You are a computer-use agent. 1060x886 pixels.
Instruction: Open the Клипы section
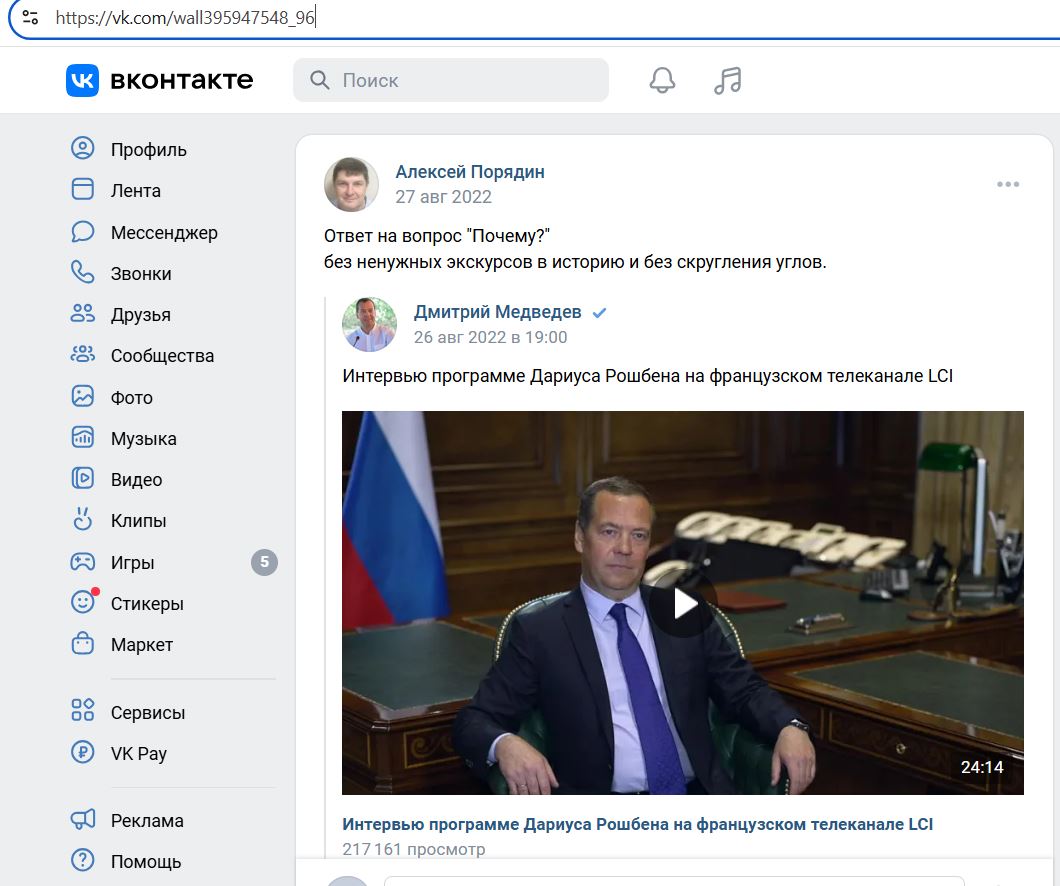136,520
